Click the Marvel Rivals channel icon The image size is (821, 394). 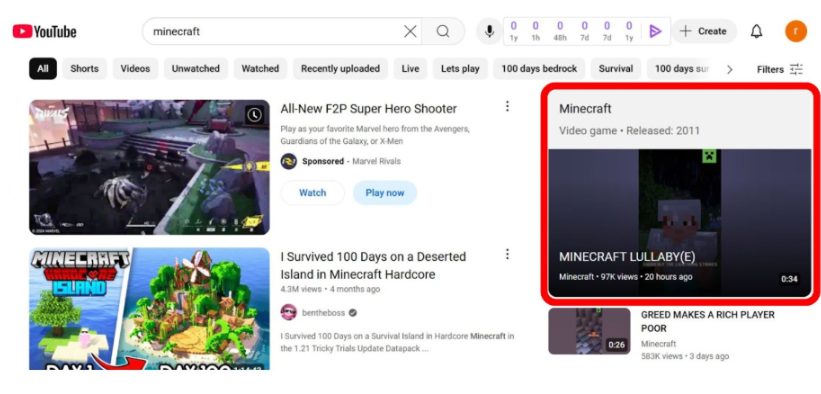point(289,161)
